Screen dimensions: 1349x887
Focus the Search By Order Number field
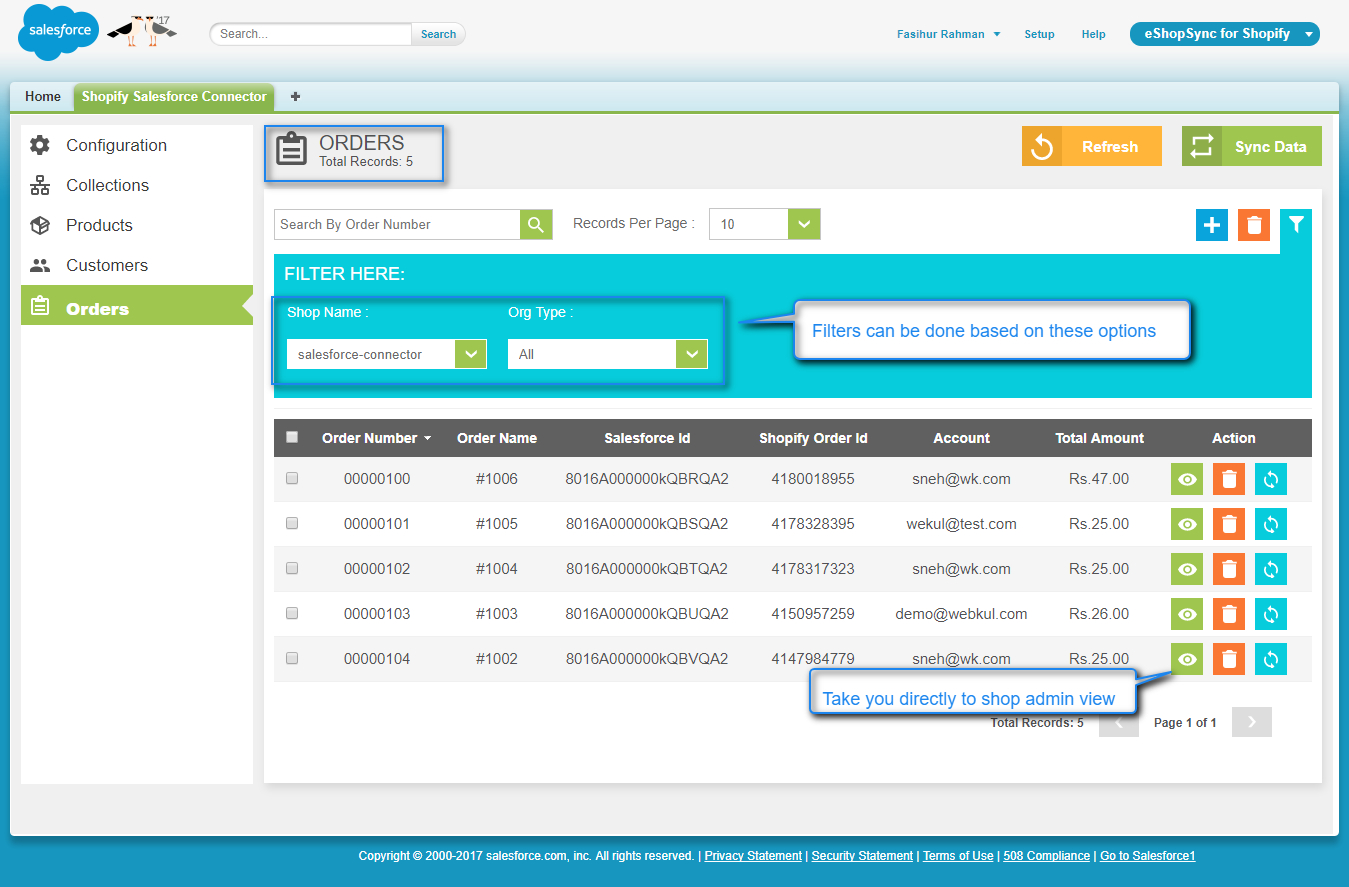pos(397,224)
